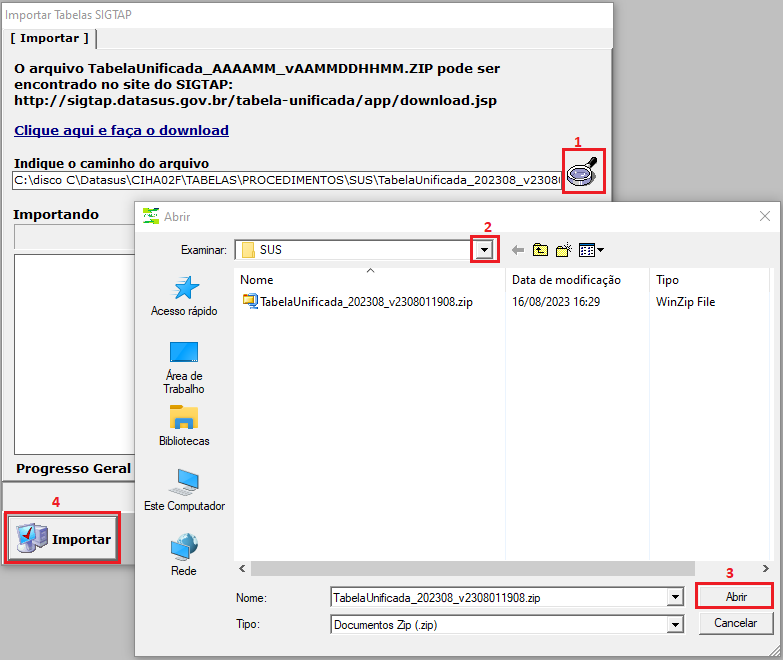Switch to the Importar tab
The width and height of the screenshot is (783, 660).
(x=49, y=38)
